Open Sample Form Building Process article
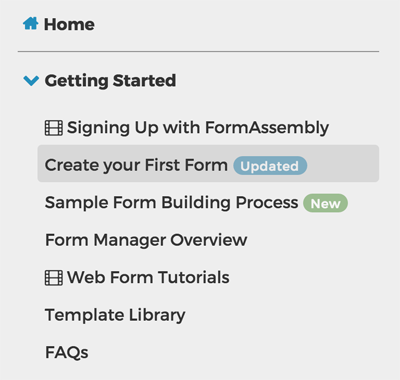Image resolution: width=400 pixels, height=380 pixels. coord(172,203)
